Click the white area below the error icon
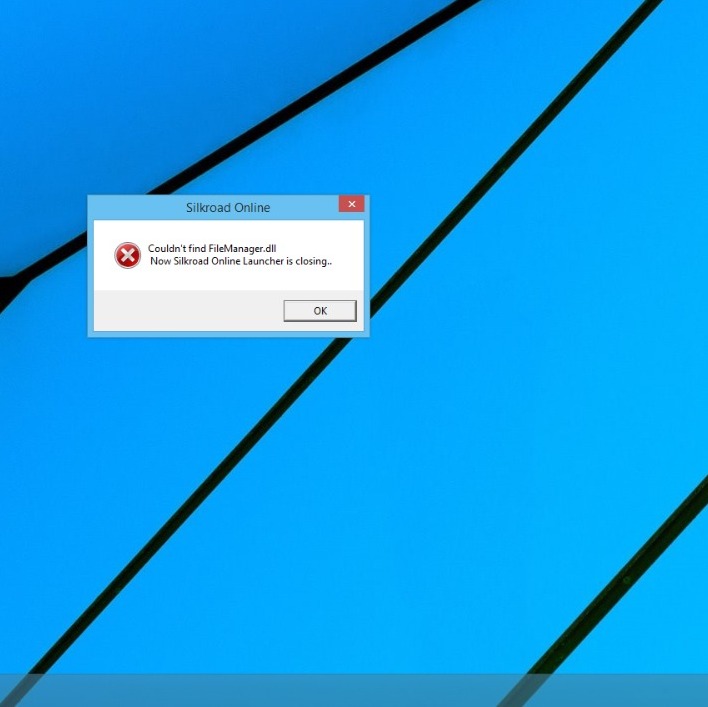This screenshot has height=707, width=708. [127, 281]
